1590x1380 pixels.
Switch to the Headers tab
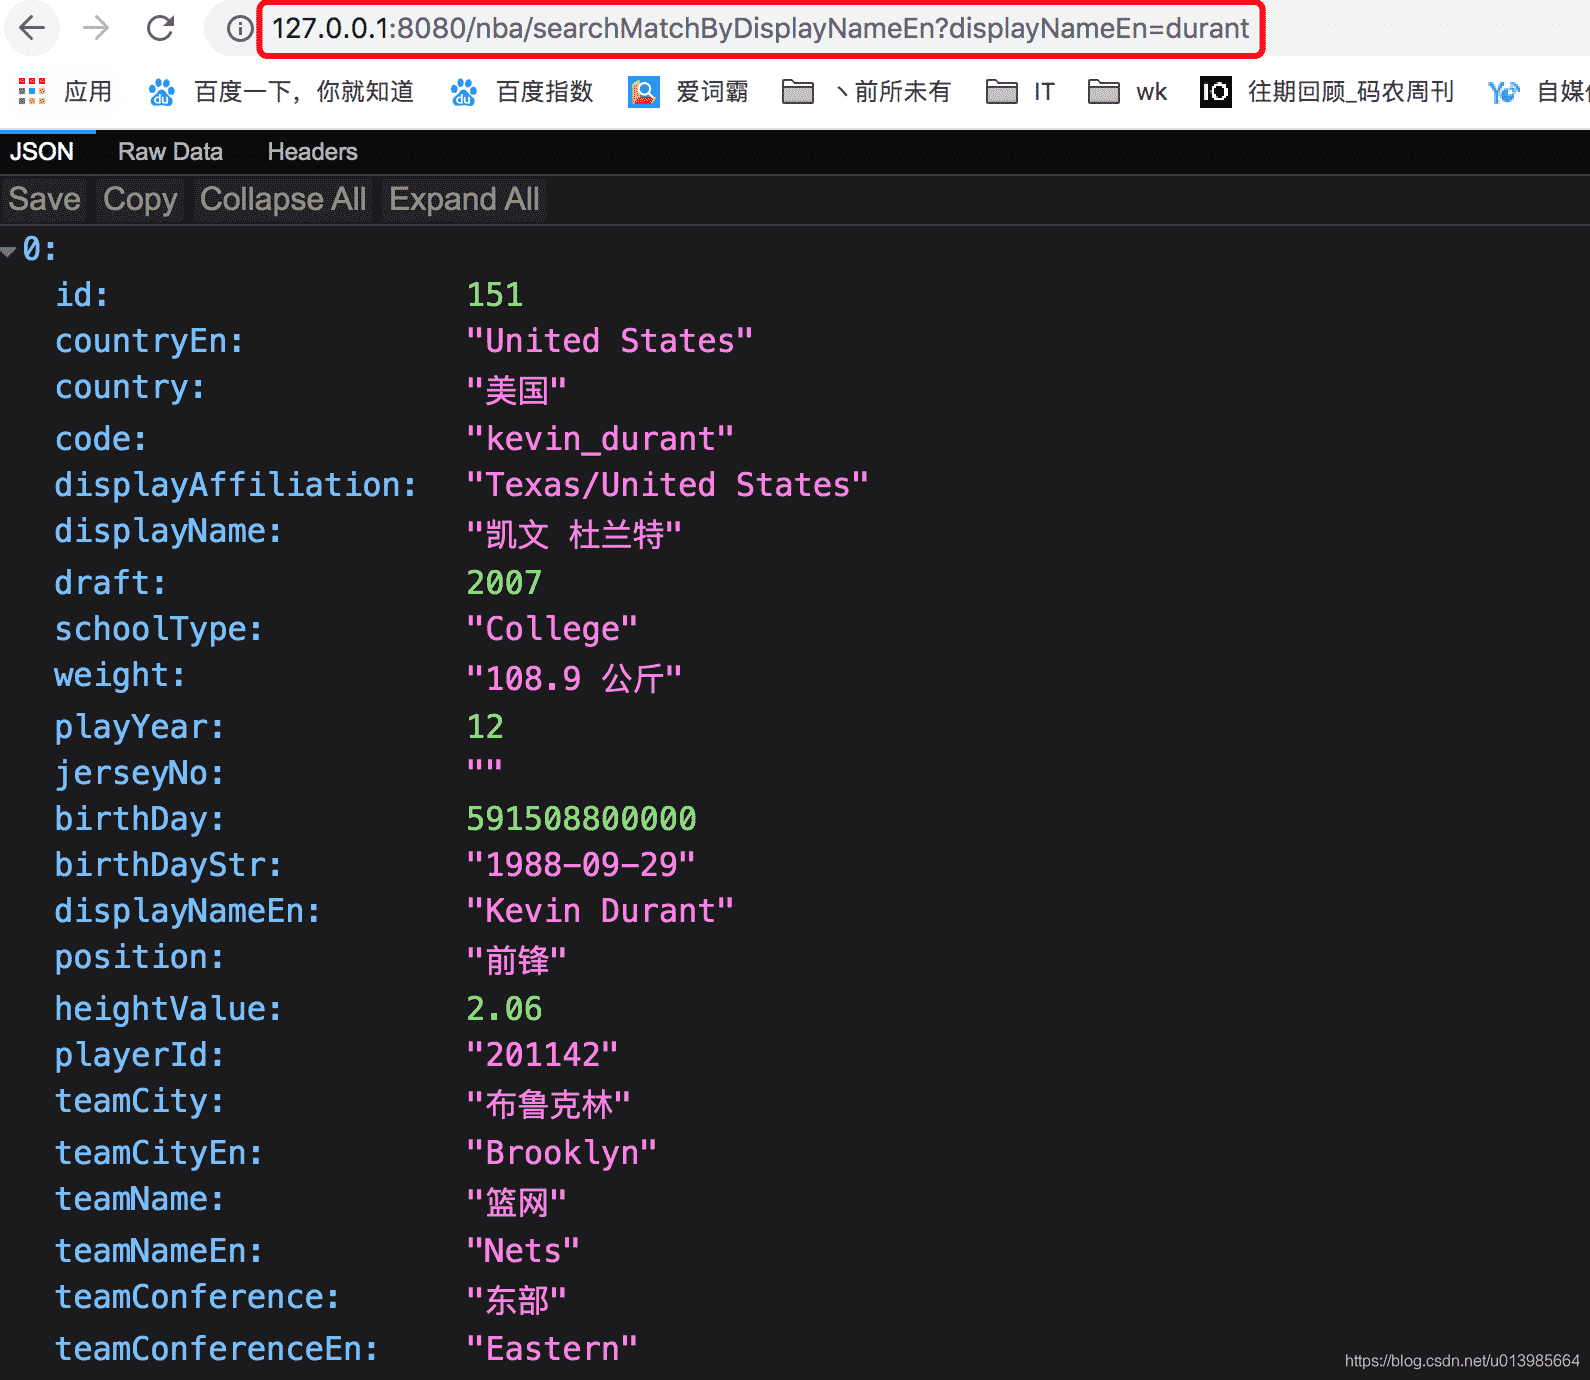pos(312,152)
